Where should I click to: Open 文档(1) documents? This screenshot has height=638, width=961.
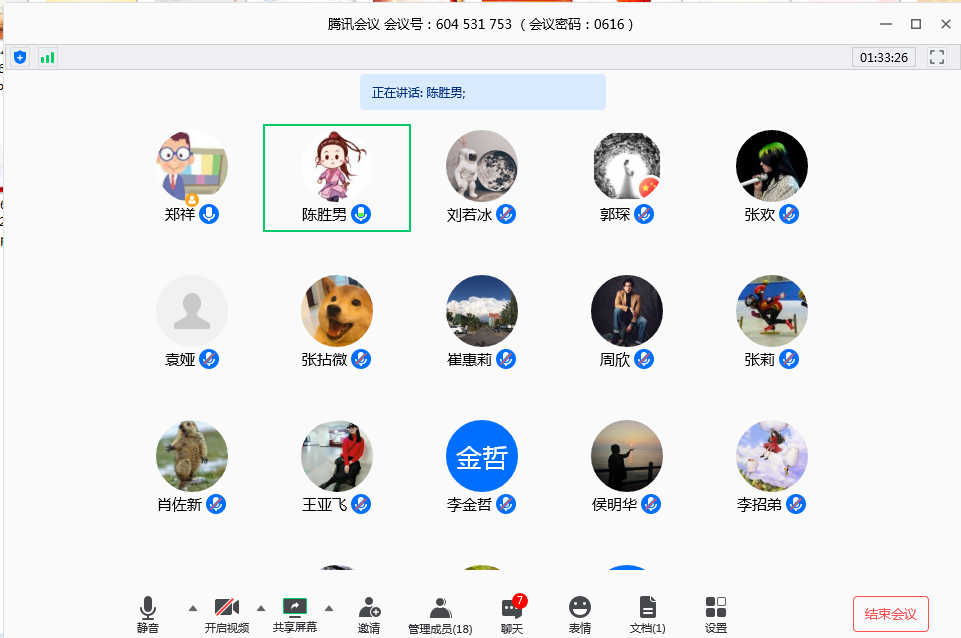[648, 615]
